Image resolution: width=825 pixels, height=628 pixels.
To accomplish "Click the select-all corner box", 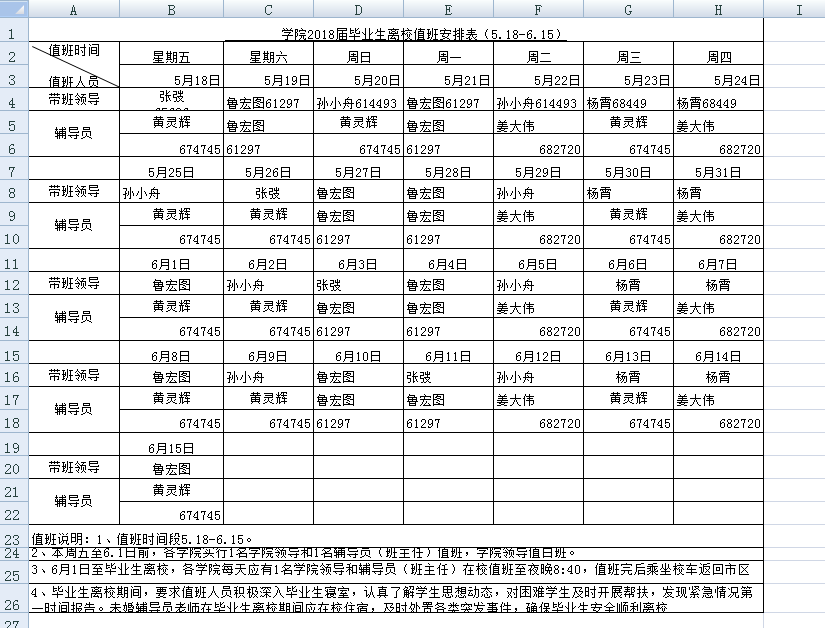I will tap(15, 10).
